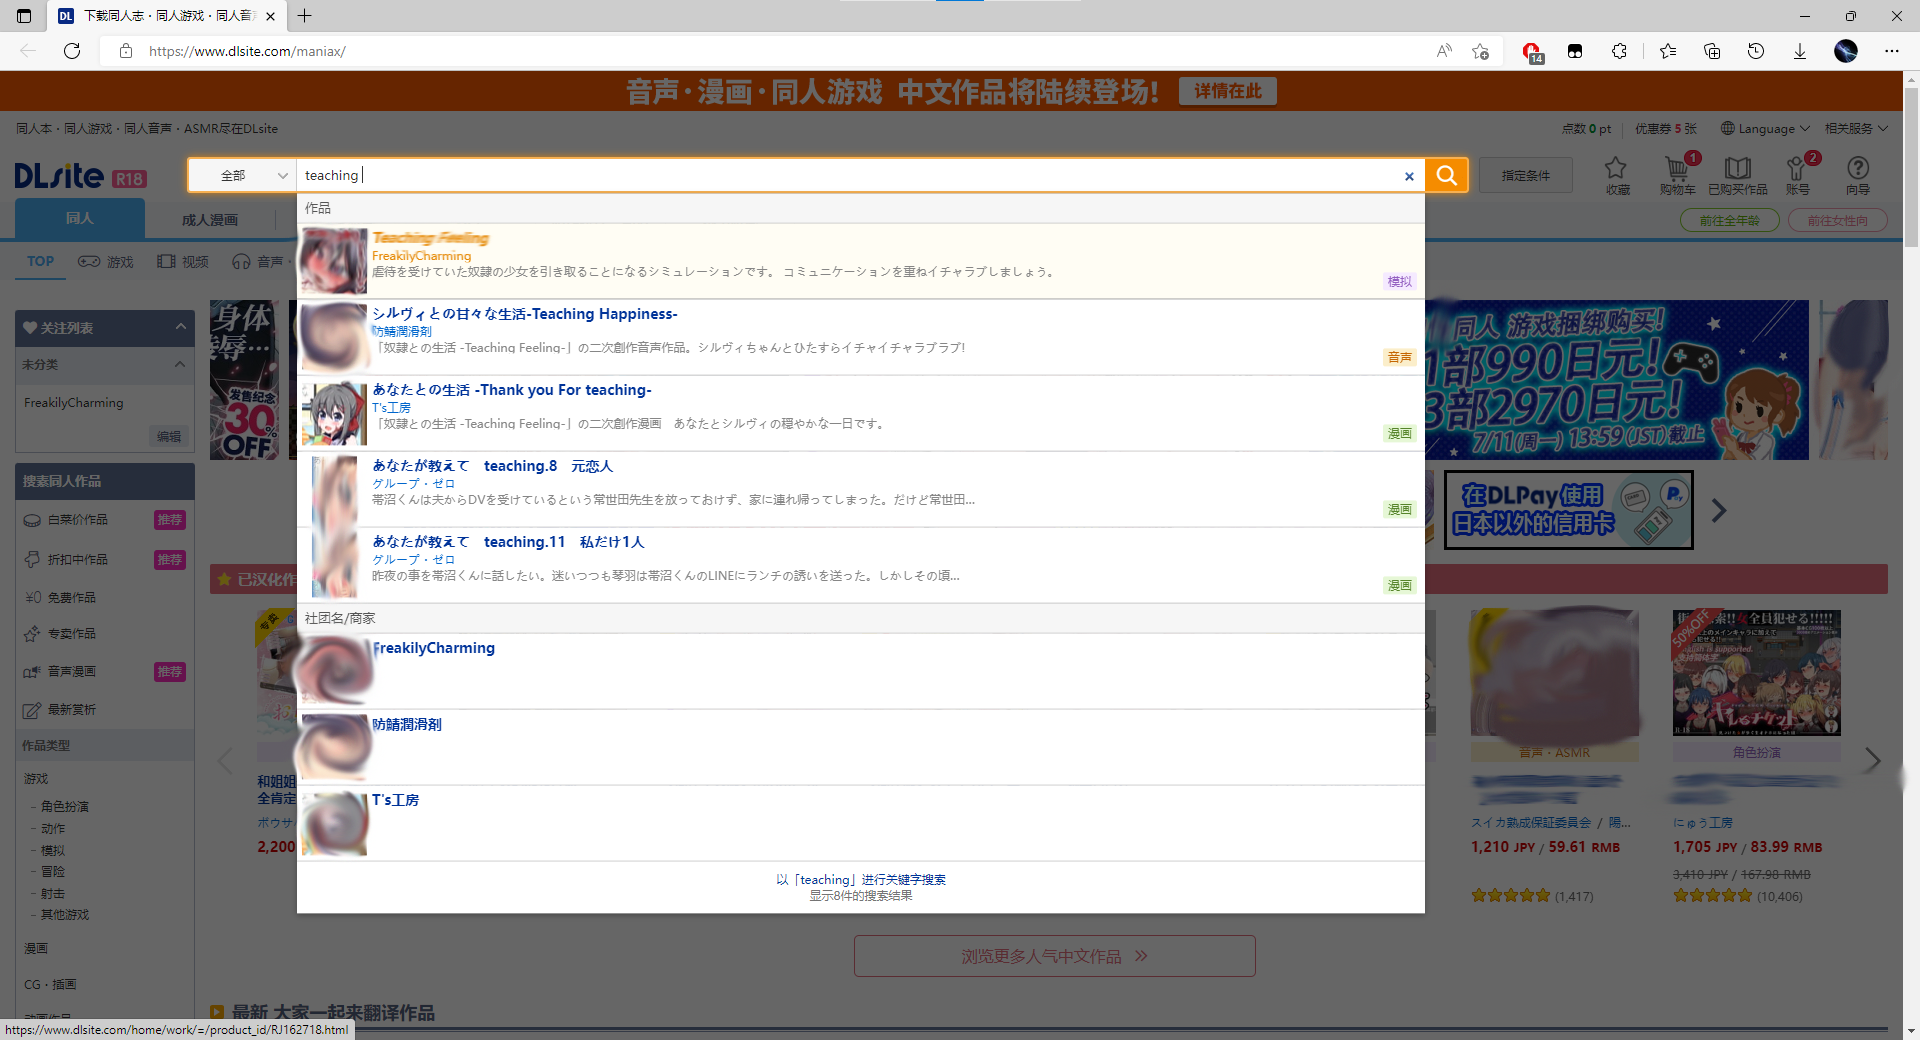The height and width of the screenshot is (1040, 1920).
Task: Select the 游戏 navigation item
Action: tap(107, 261)
